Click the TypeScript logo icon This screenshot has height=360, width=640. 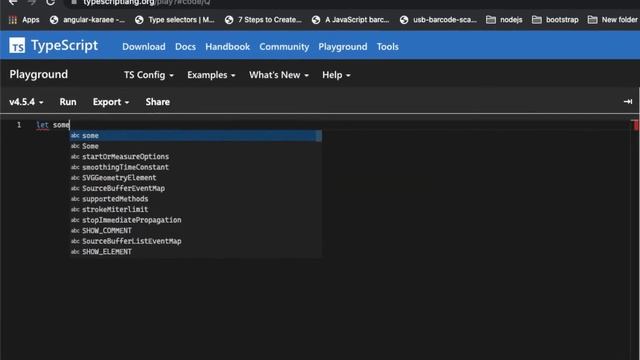pos(17,46)
